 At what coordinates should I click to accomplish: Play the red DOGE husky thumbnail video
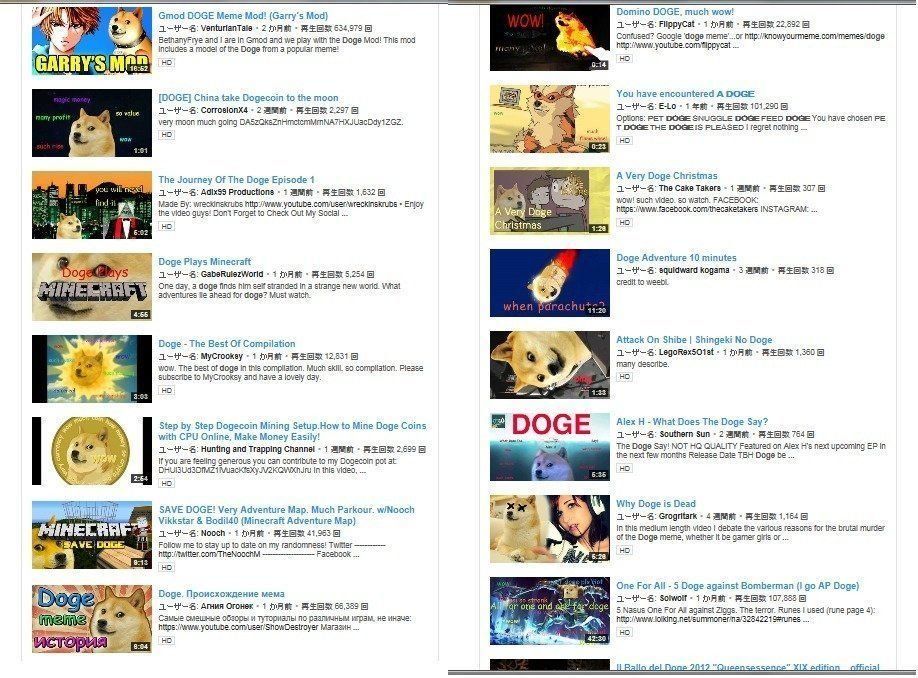tap(549, 448)
